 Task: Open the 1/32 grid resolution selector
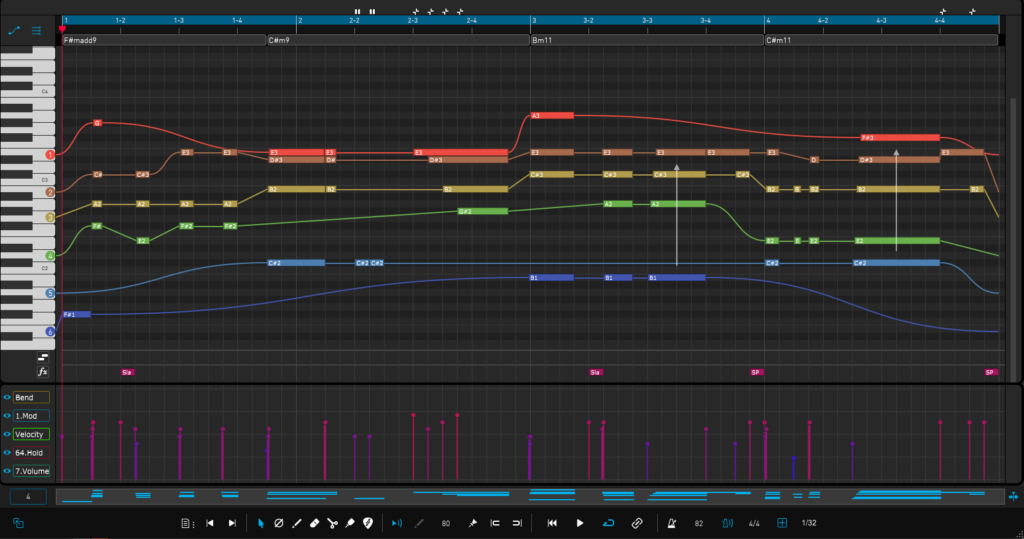pos(808,523)
